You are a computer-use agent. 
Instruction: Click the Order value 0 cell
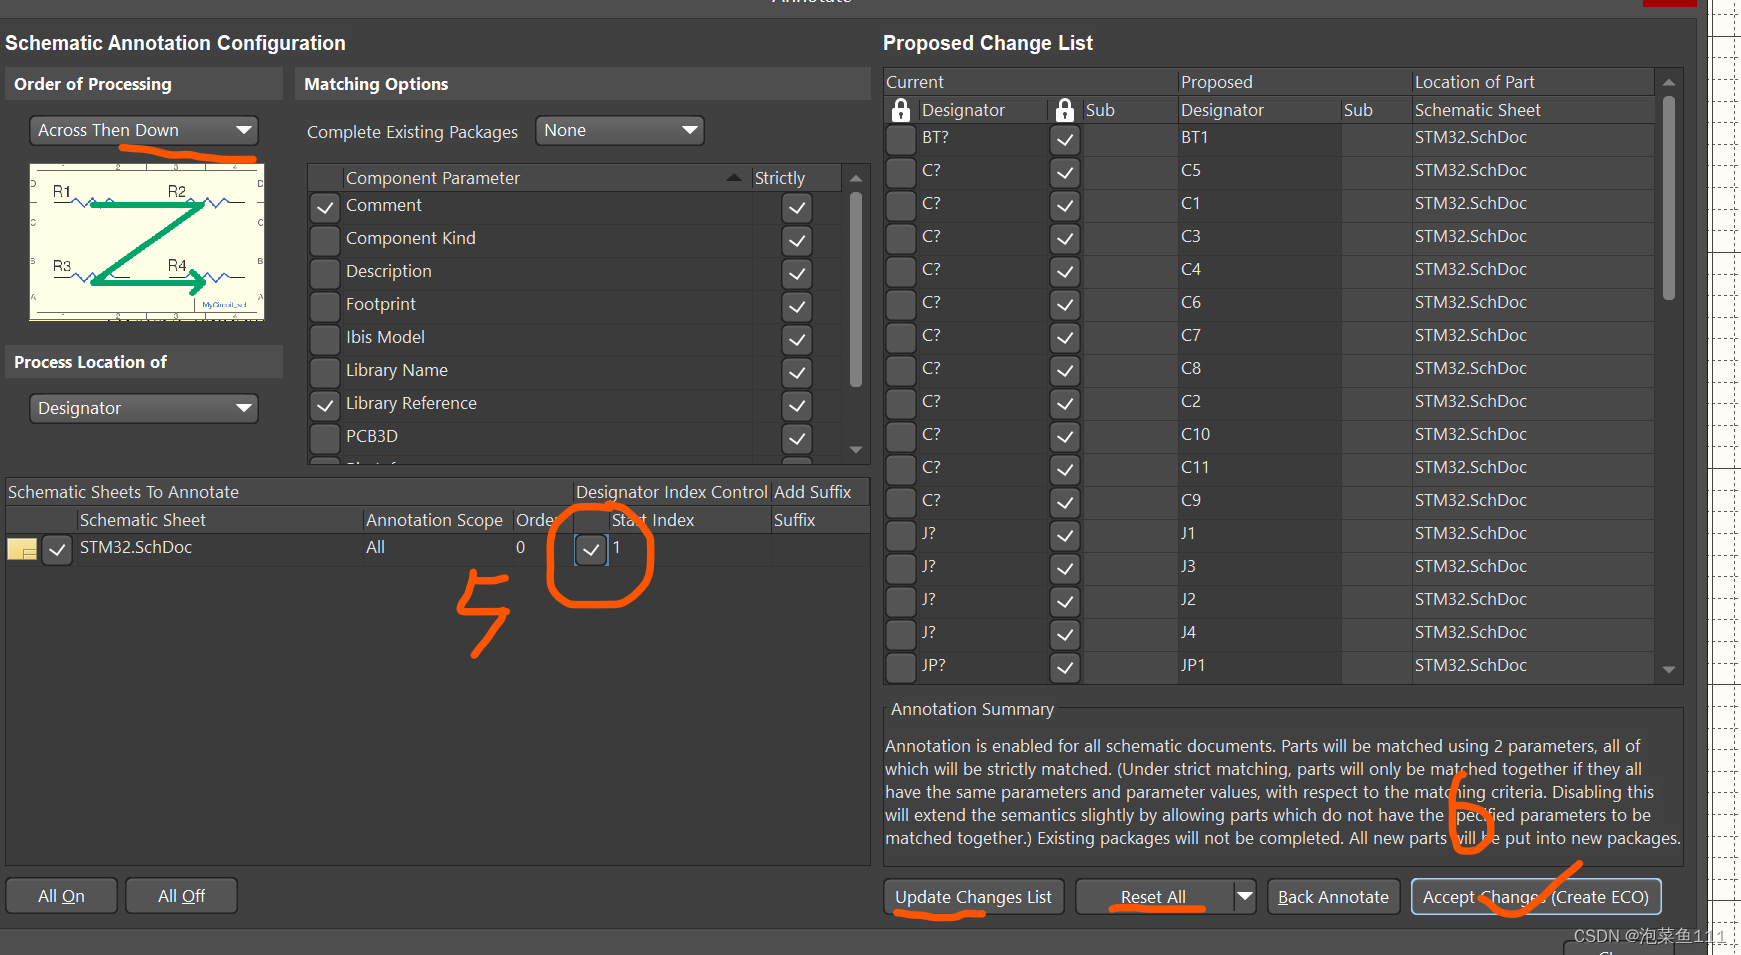pyautogui.click(x=541, y=548)
